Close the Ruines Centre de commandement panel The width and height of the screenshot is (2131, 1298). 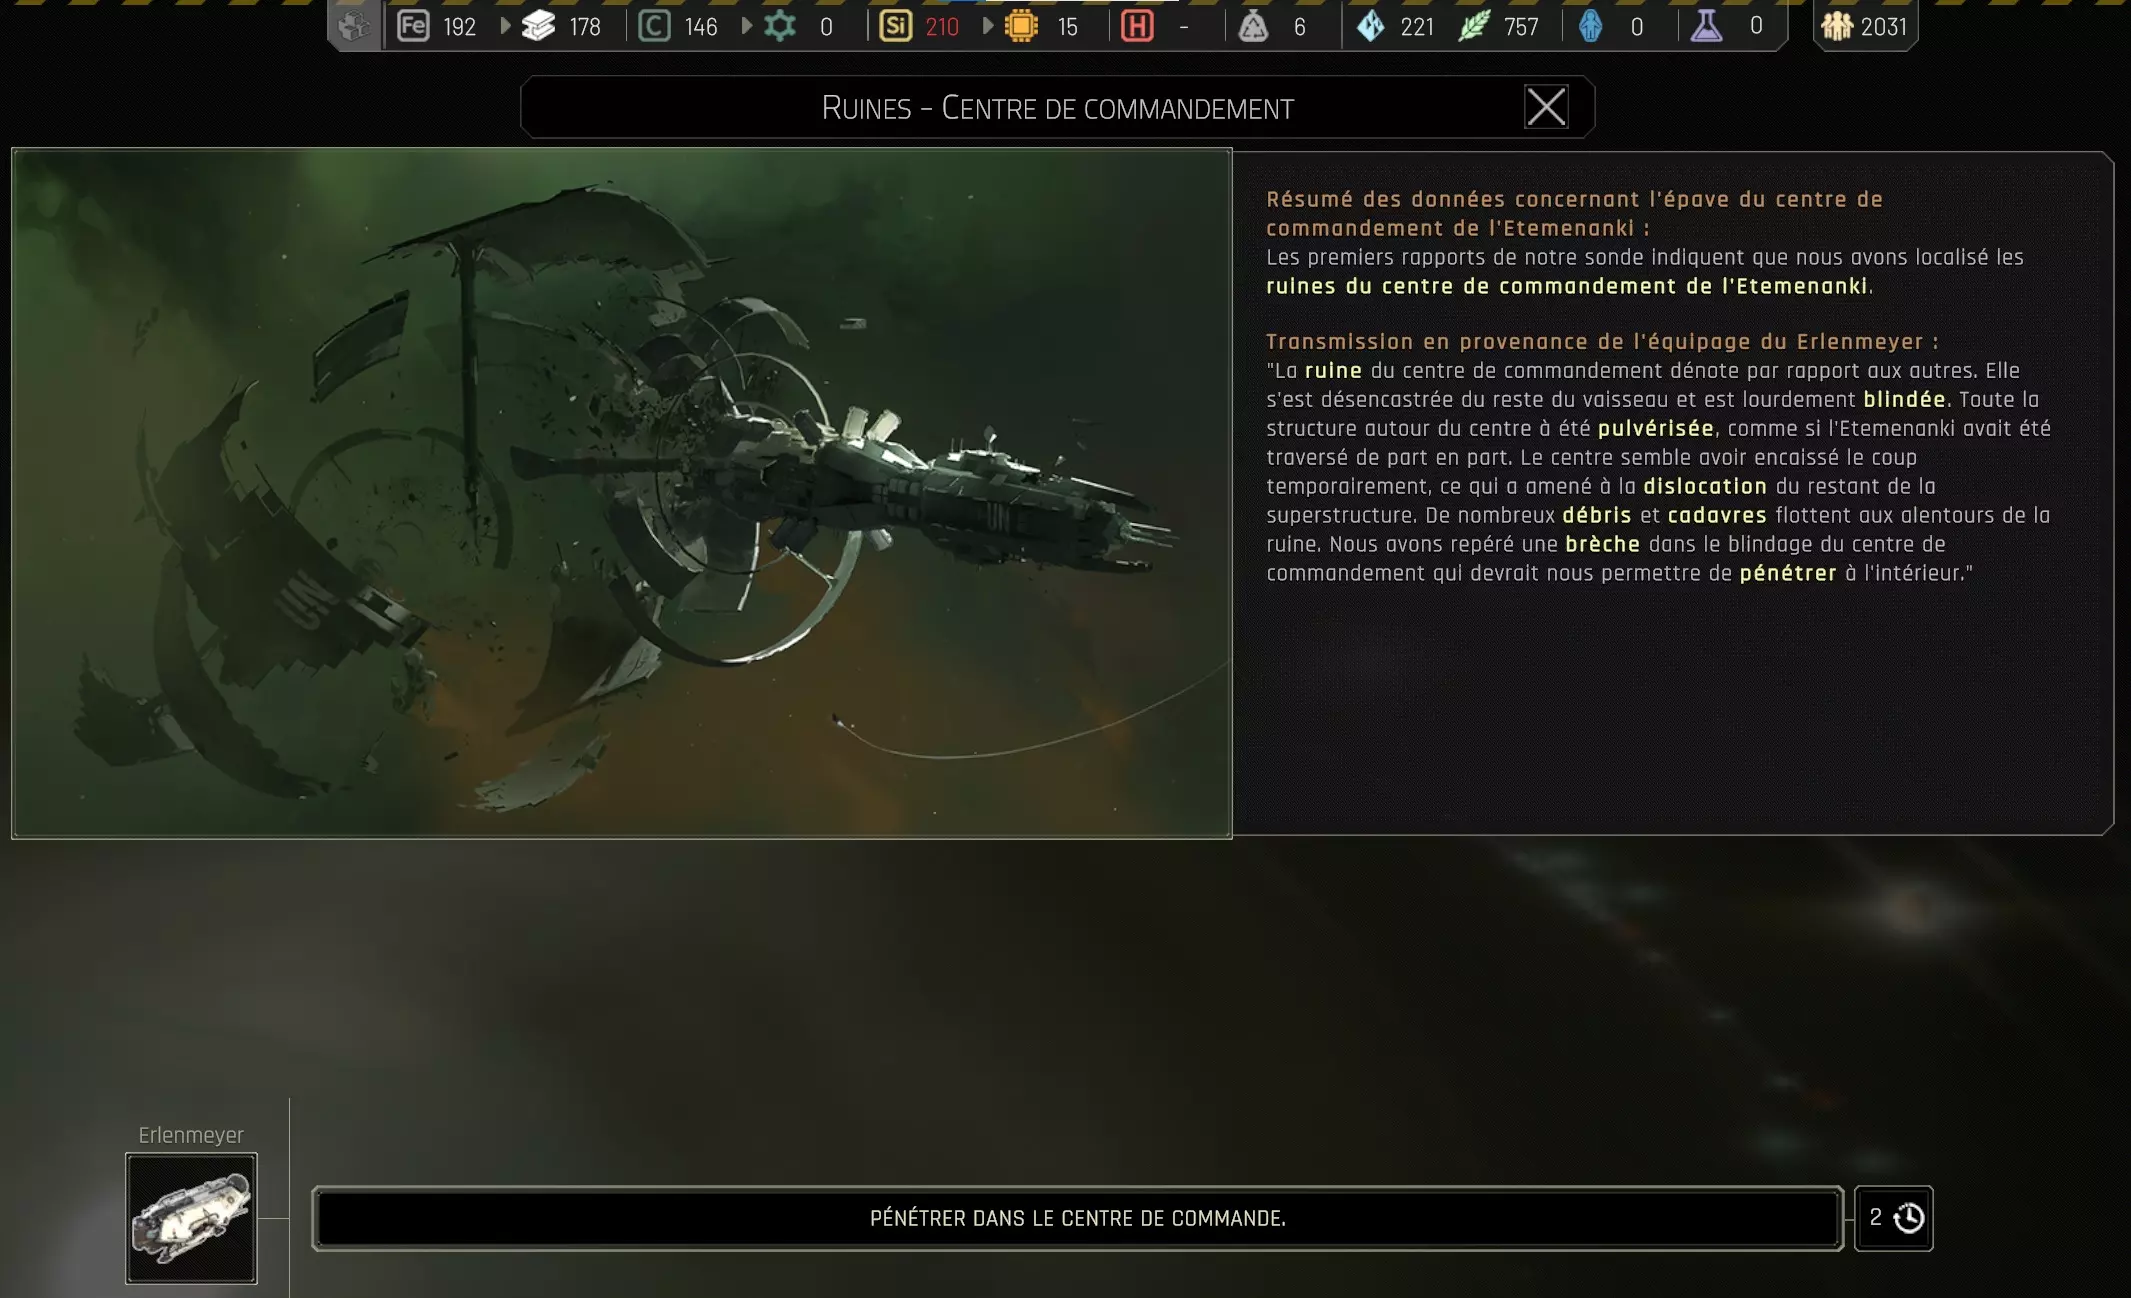pos(1545,107)
